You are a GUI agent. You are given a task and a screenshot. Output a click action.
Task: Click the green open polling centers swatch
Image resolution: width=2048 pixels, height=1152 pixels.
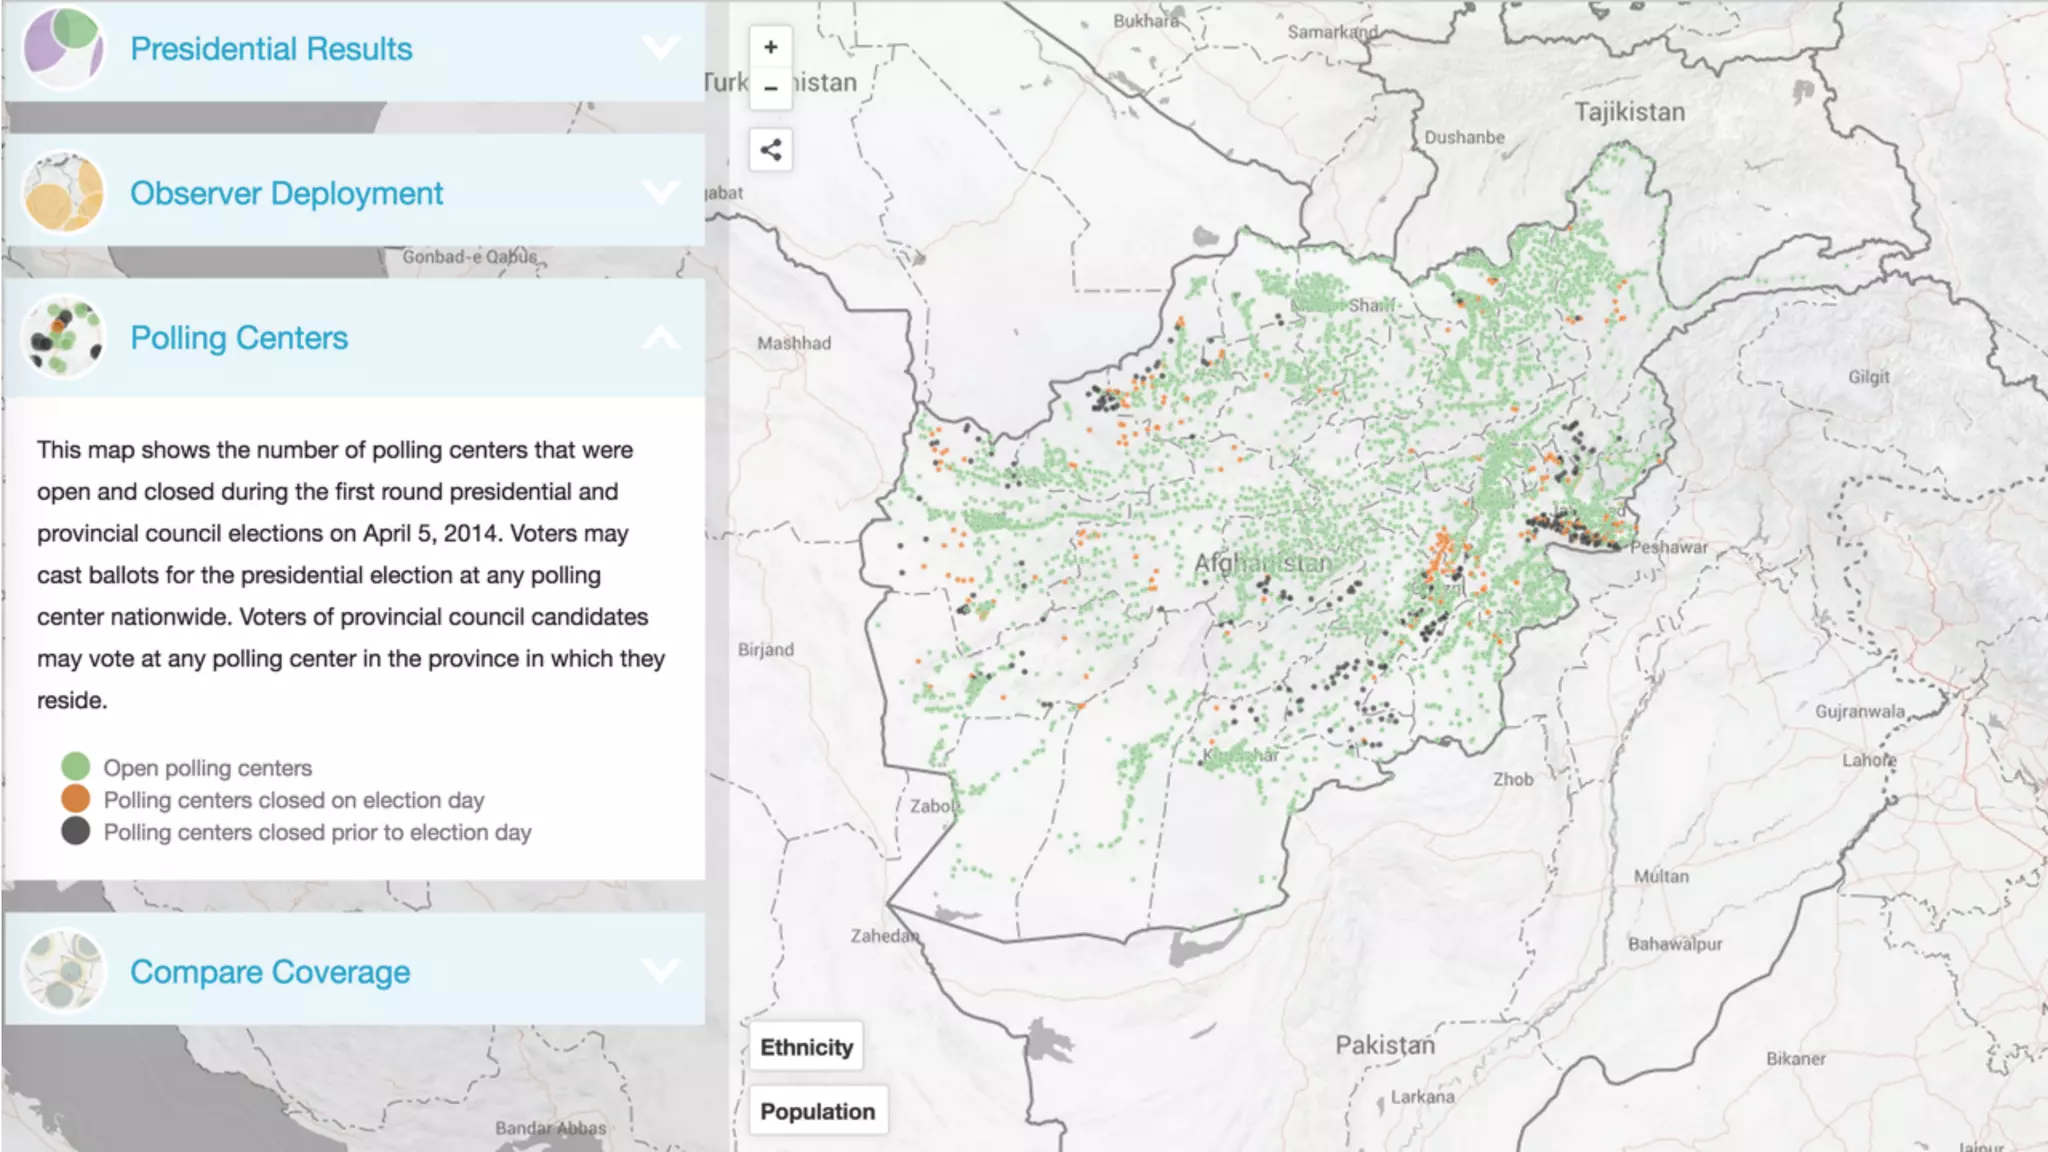point(76,767)
